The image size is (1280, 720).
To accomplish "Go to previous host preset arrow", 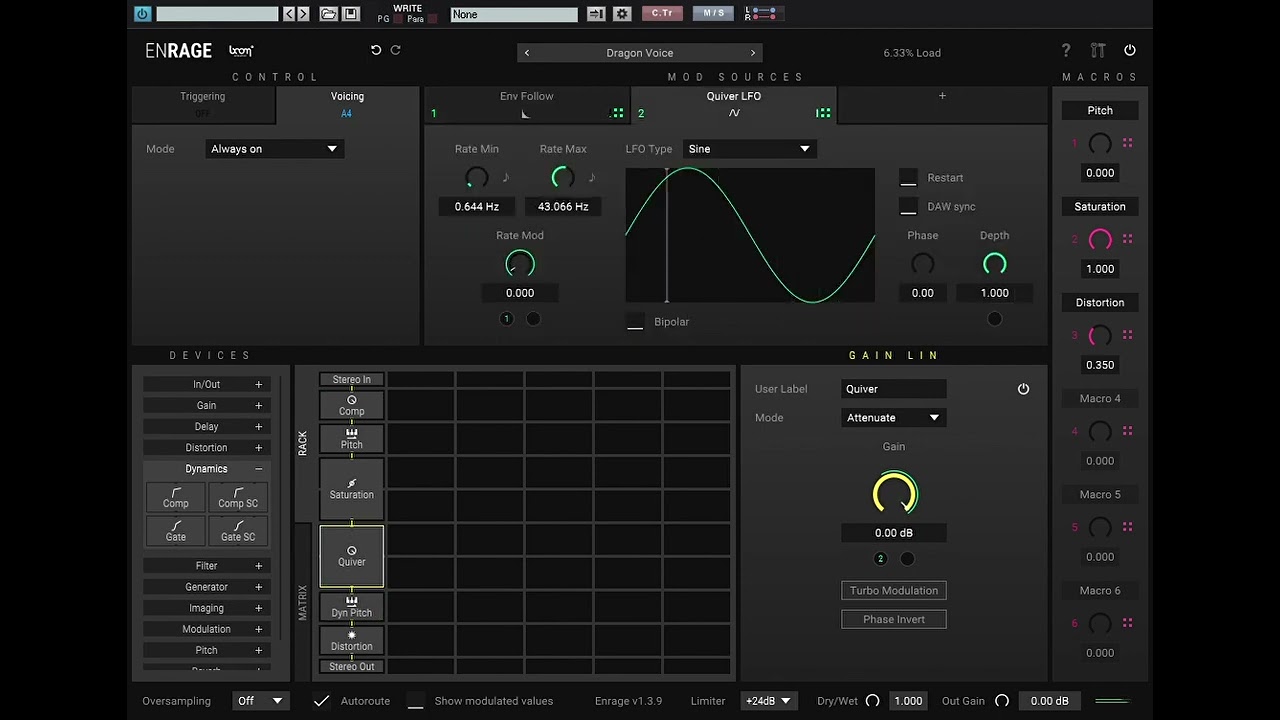I will pos(289,14).
